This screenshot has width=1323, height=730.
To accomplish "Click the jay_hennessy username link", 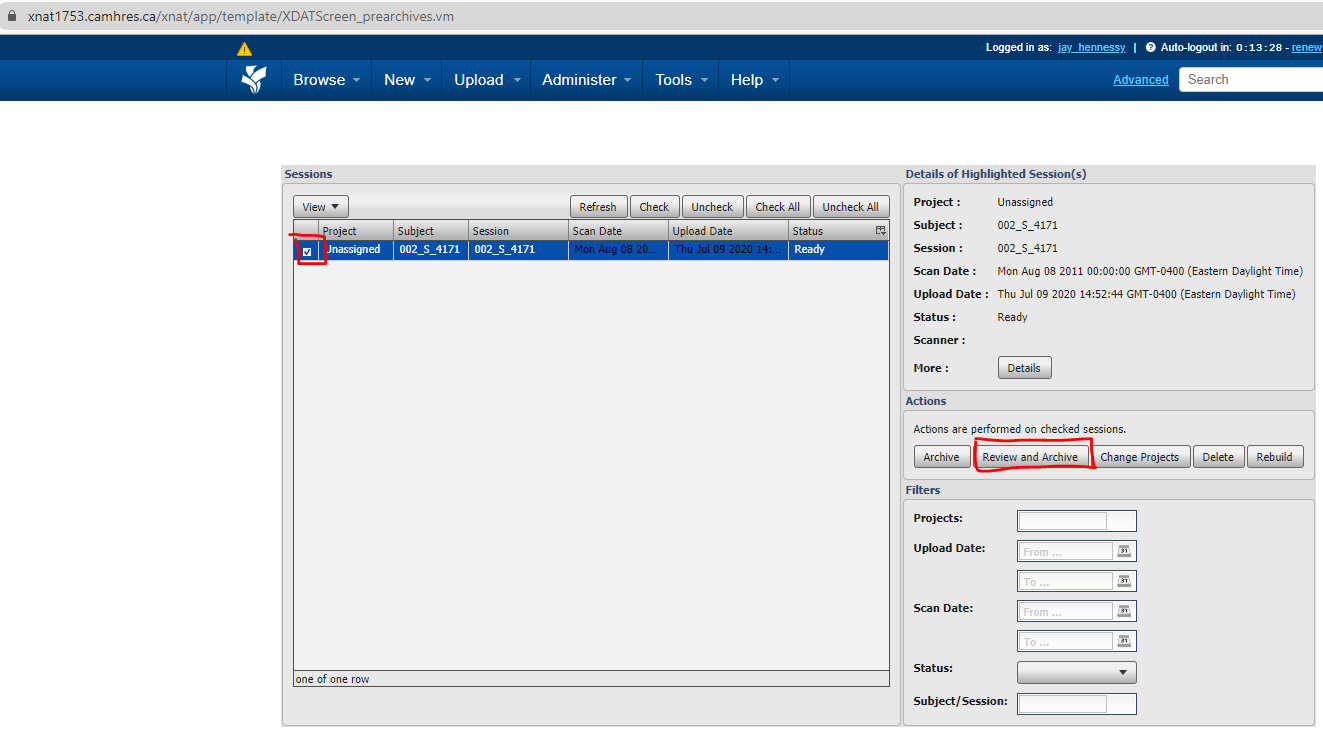I will pyautogui.click(x=1091, y=47).
